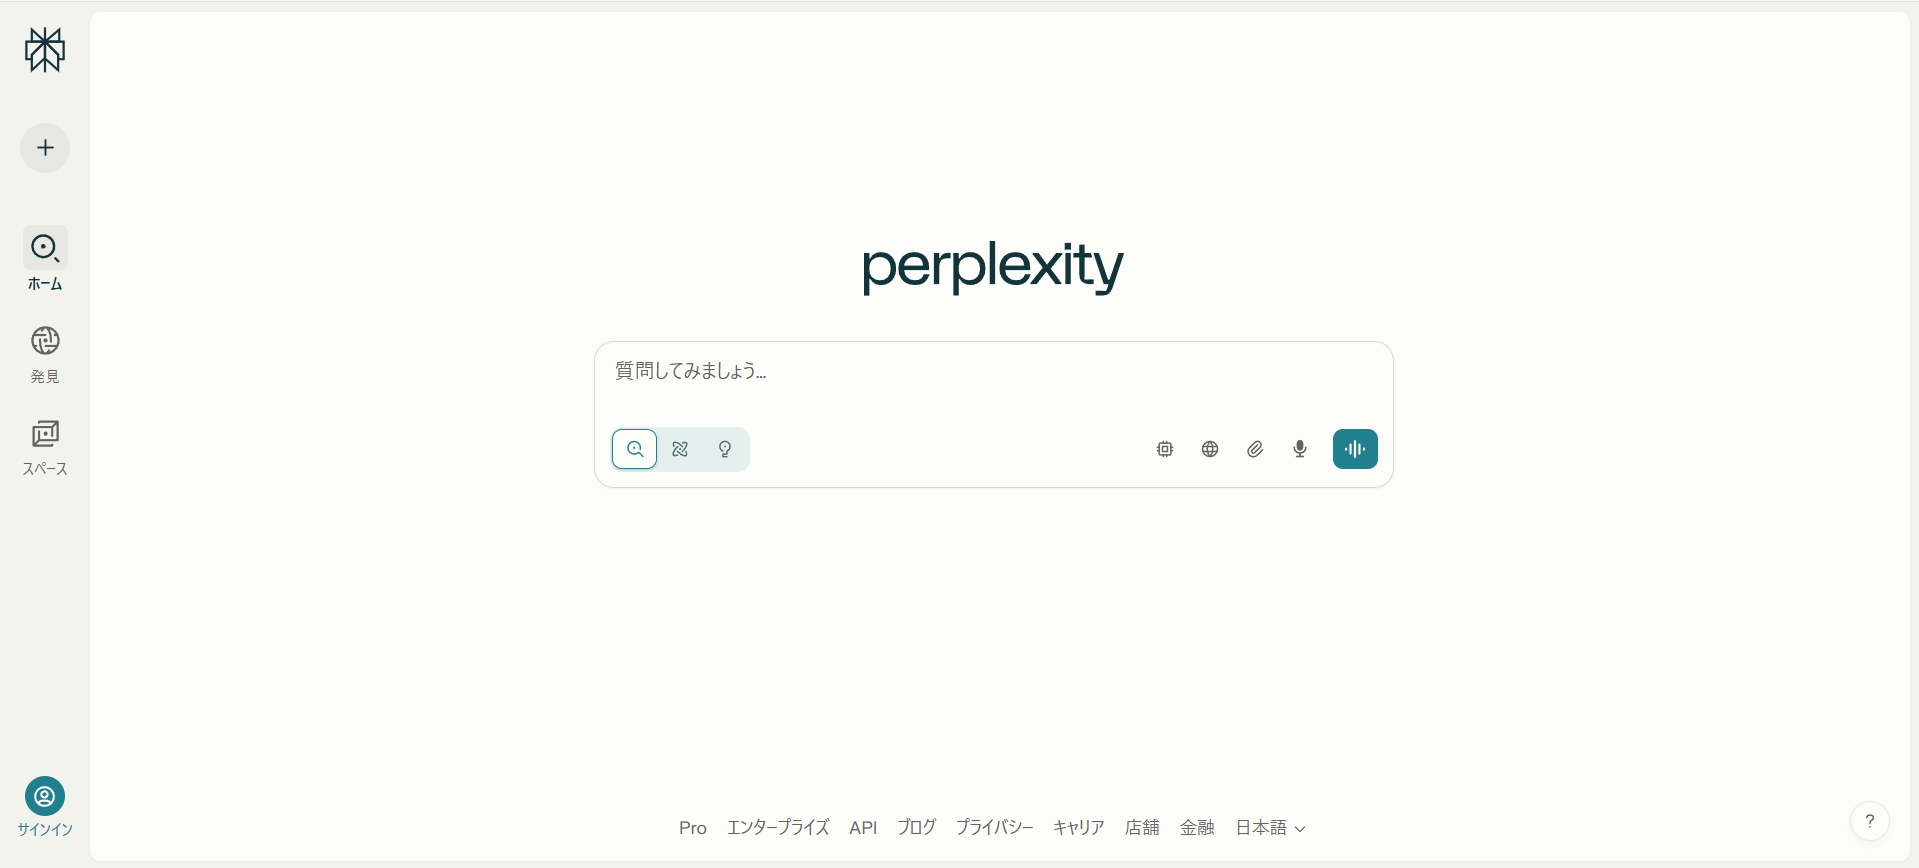Click the microphone dictation icon

click(x=1299, y=449)
